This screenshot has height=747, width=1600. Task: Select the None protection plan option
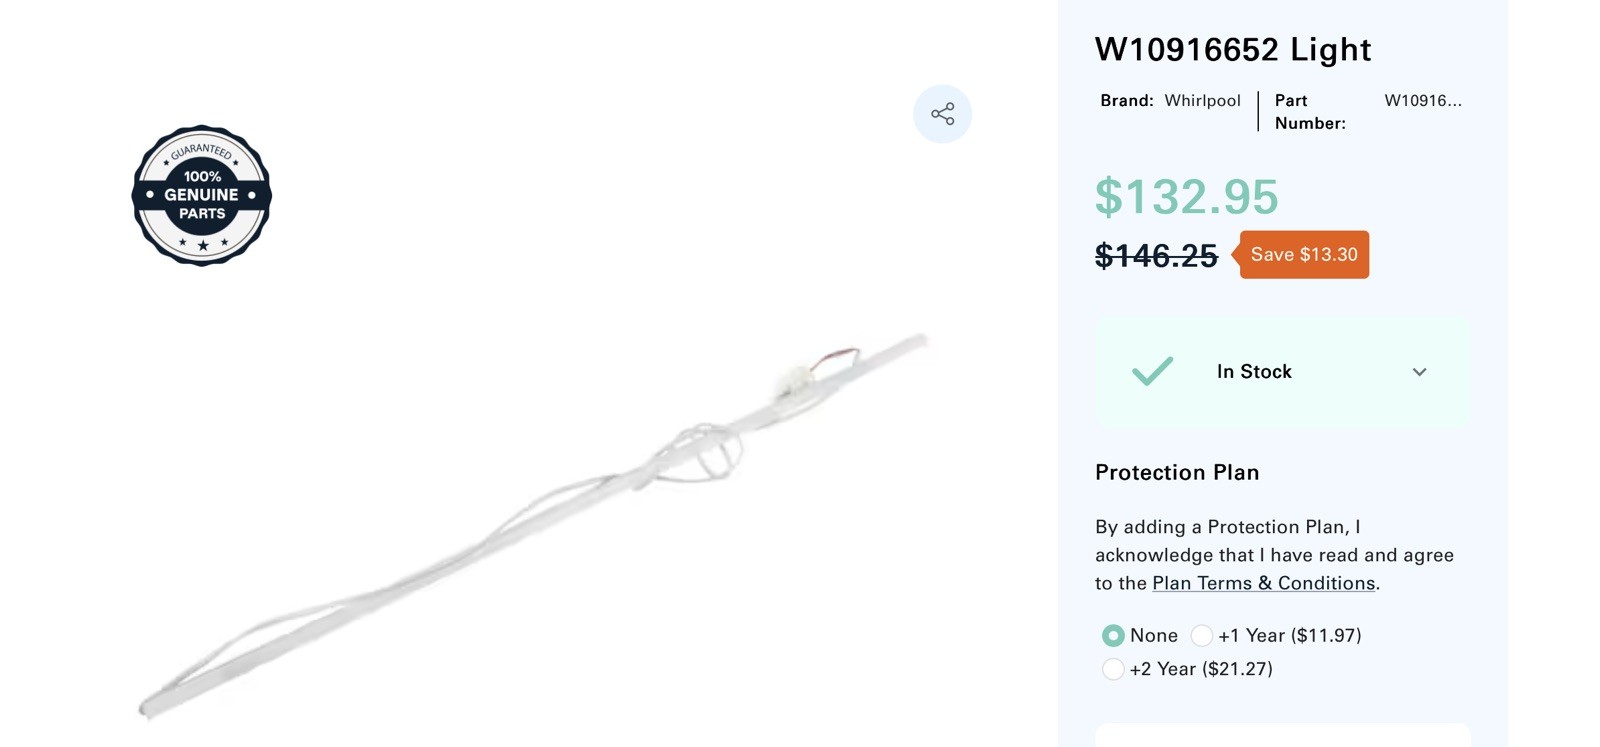coord(1112,635)
